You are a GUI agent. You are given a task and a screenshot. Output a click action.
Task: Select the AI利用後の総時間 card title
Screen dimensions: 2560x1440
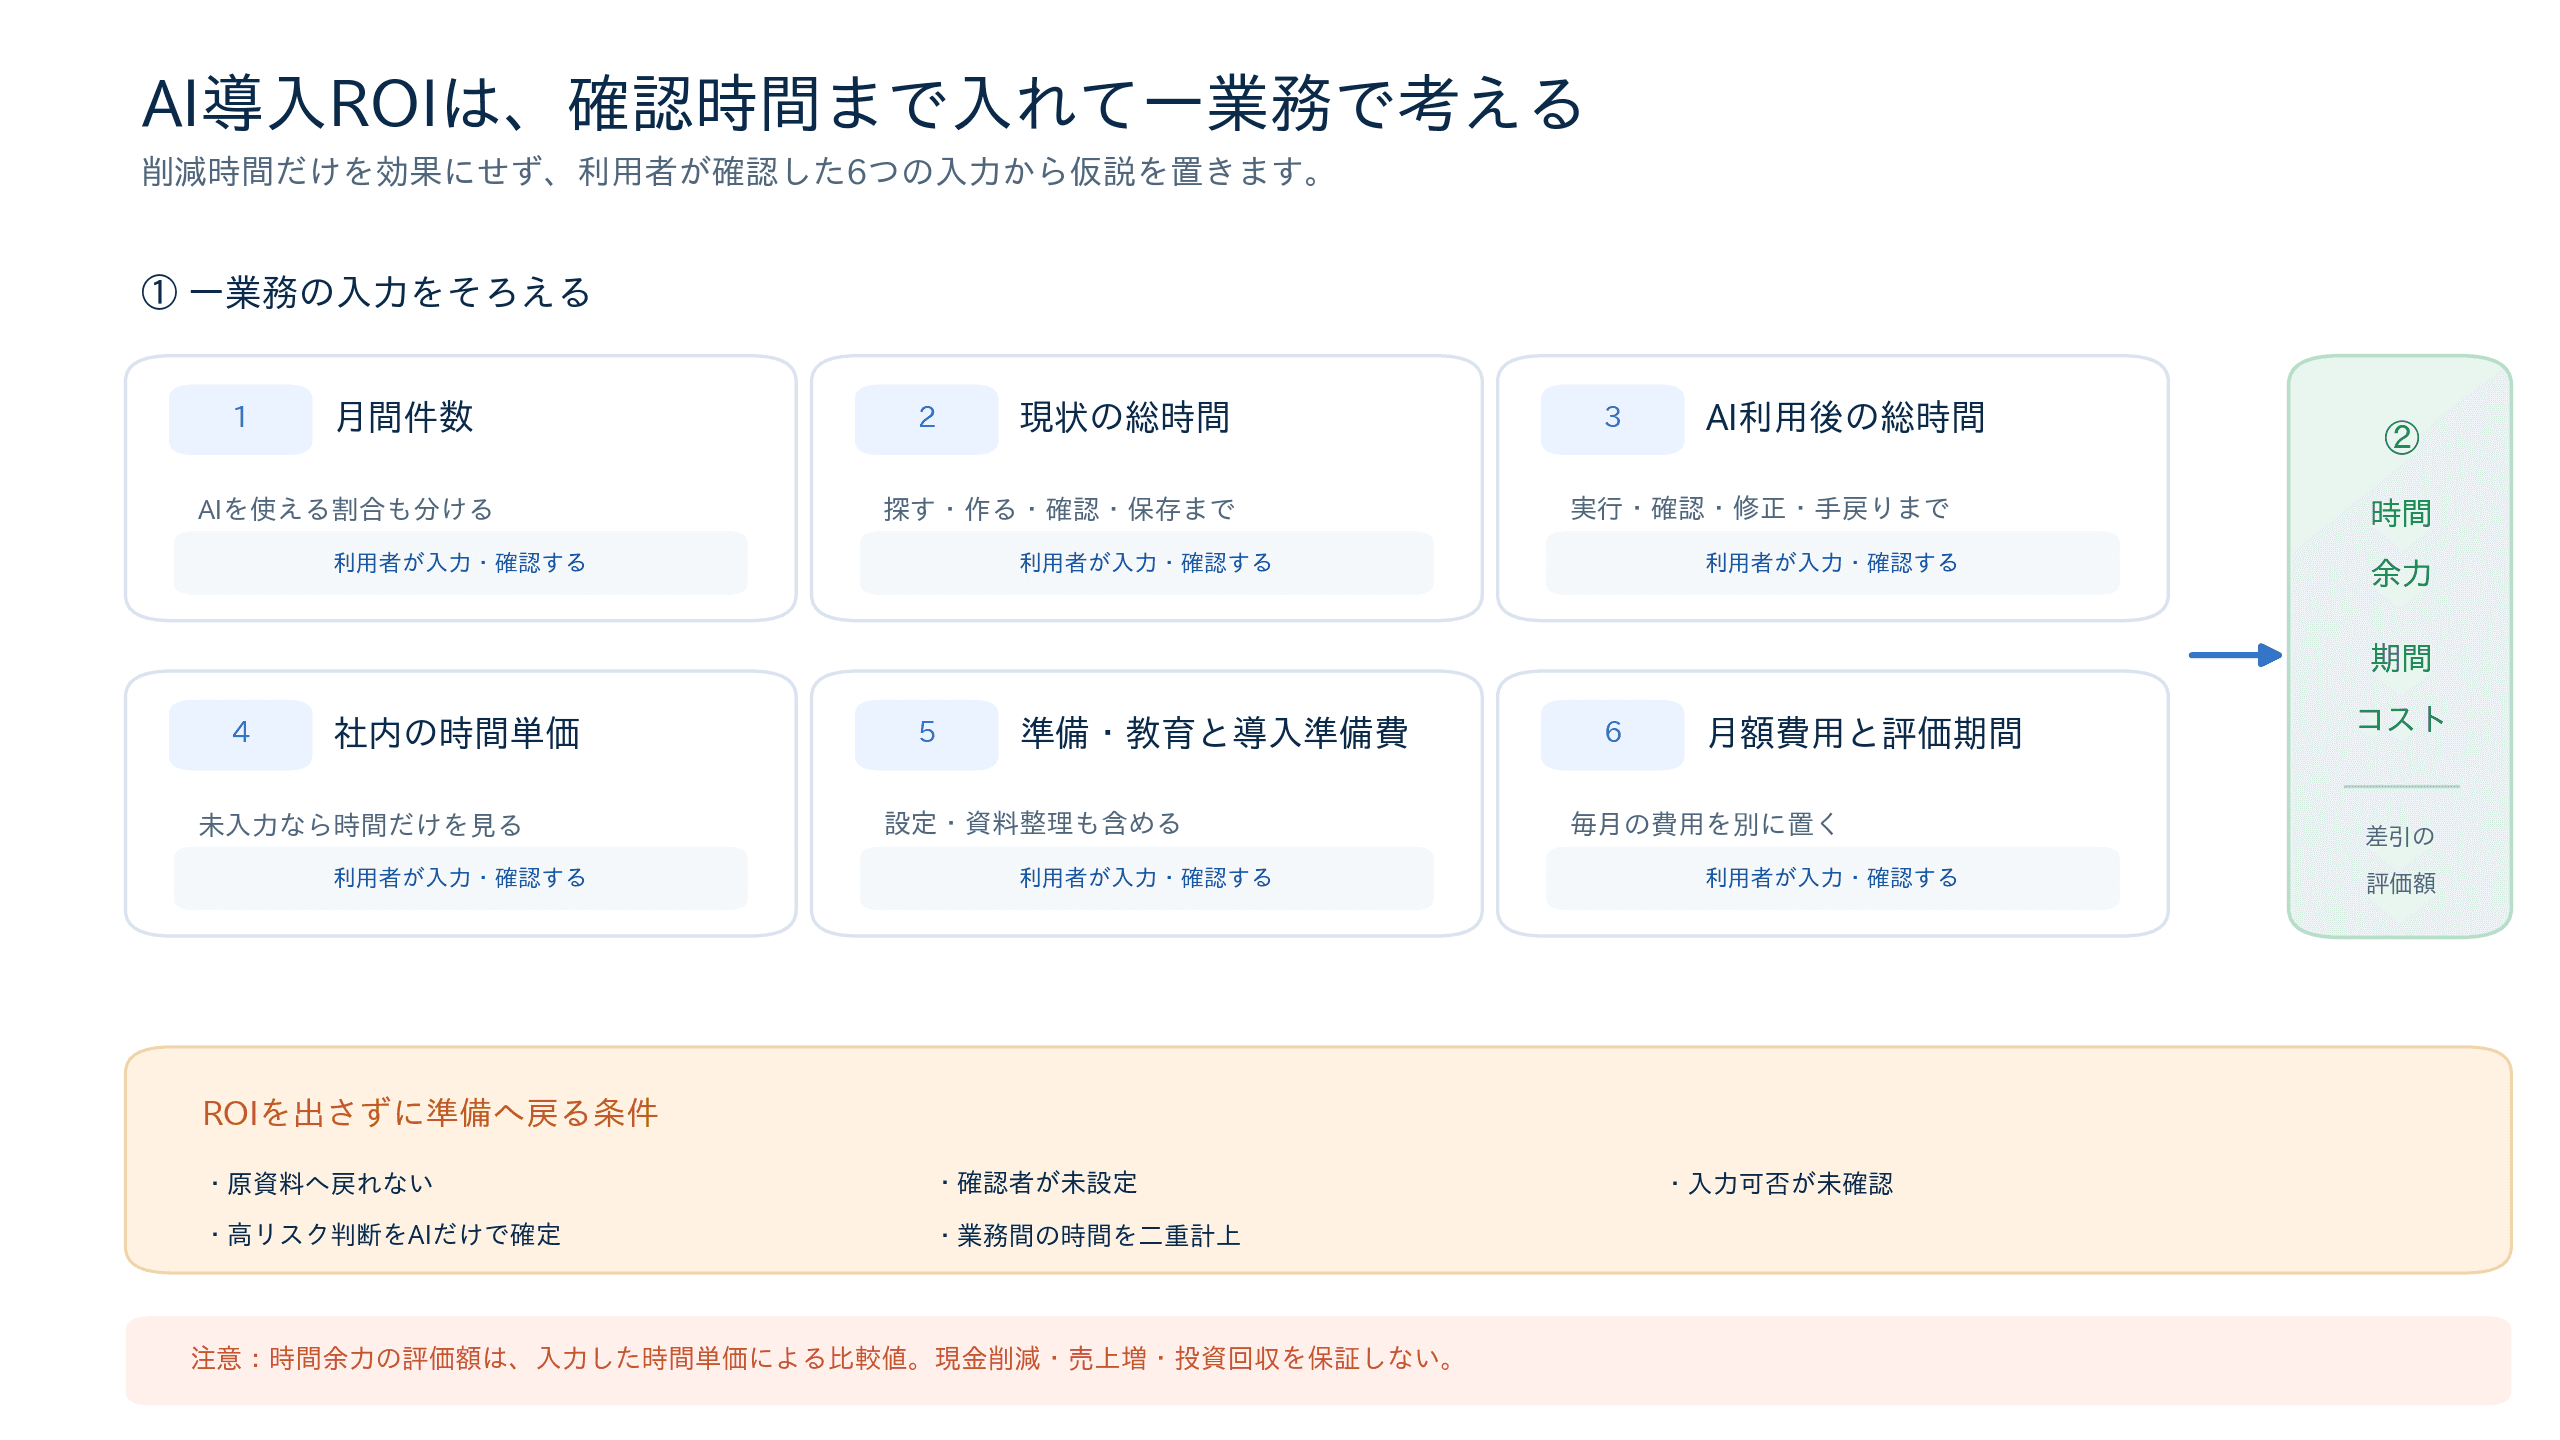pos(1846,418)
